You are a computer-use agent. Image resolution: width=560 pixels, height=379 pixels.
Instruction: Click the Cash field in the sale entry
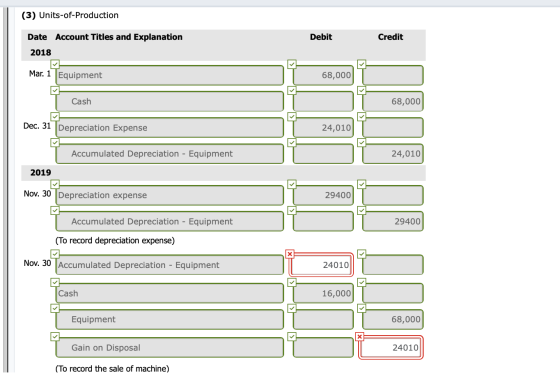tap(170, 293)
